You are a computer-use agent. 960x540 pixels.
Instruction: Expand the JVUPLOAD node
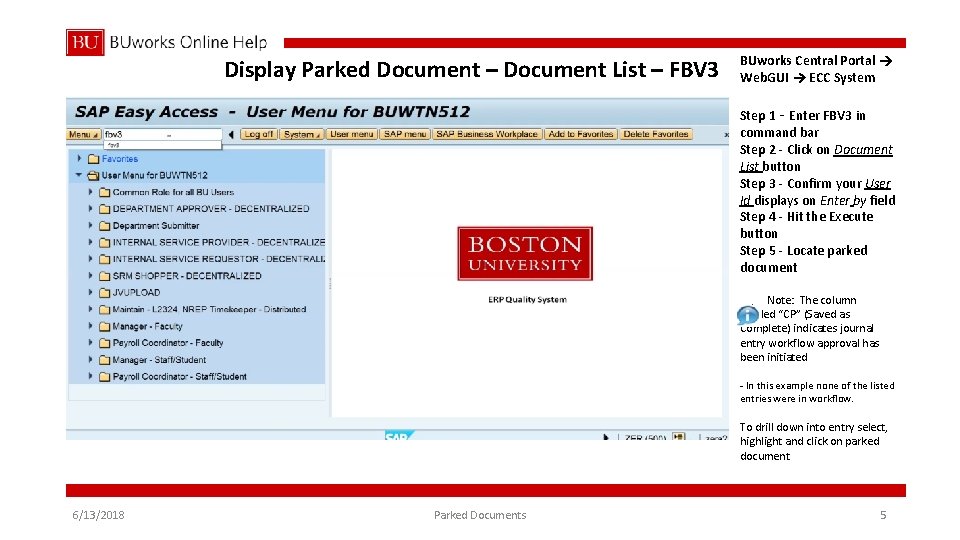(x=90, y=293)
